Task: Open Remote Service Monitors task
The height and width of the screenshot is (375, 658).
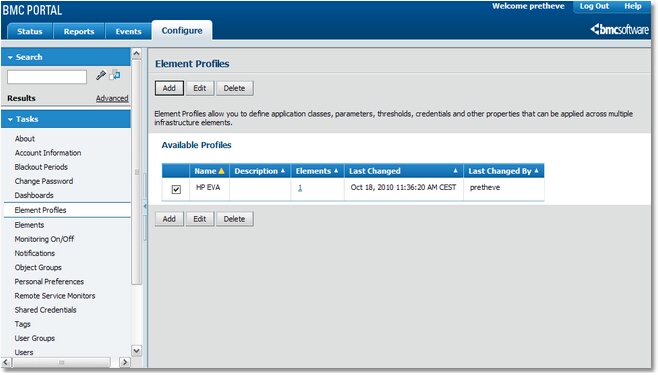Action: (55, 296)
